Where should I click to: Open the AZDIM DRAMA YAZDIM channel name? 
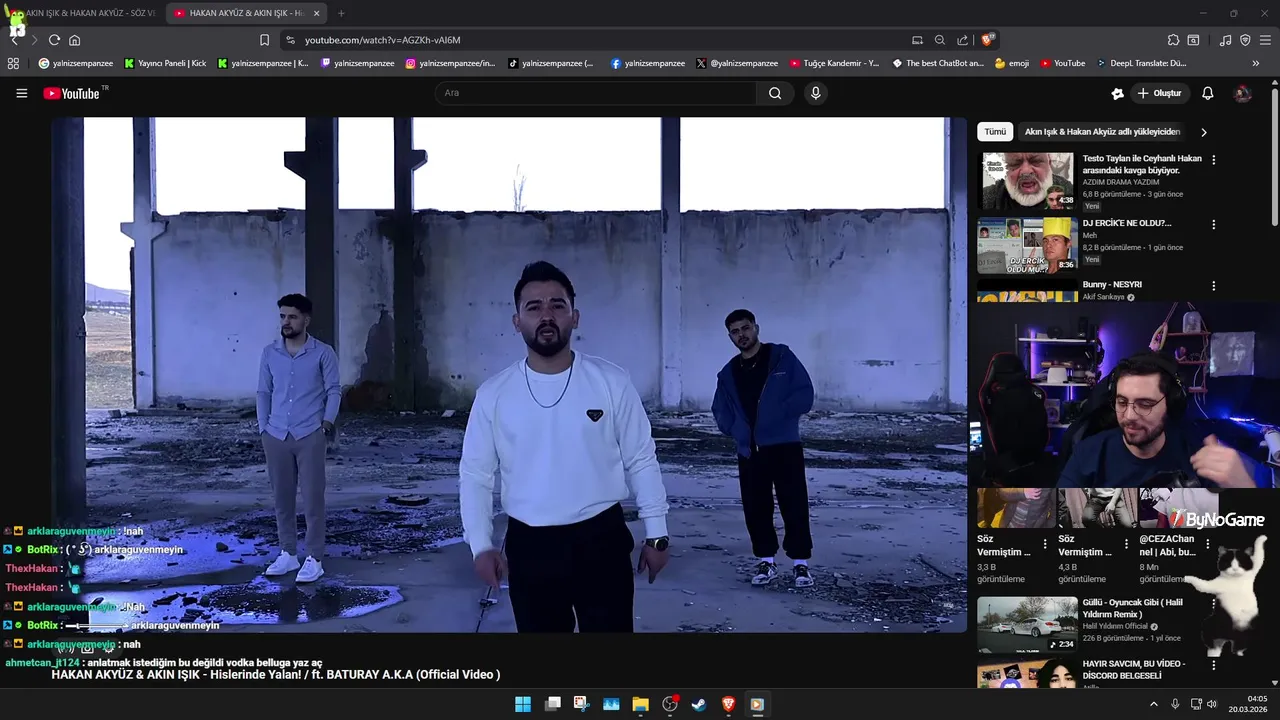click(1121, 182)
